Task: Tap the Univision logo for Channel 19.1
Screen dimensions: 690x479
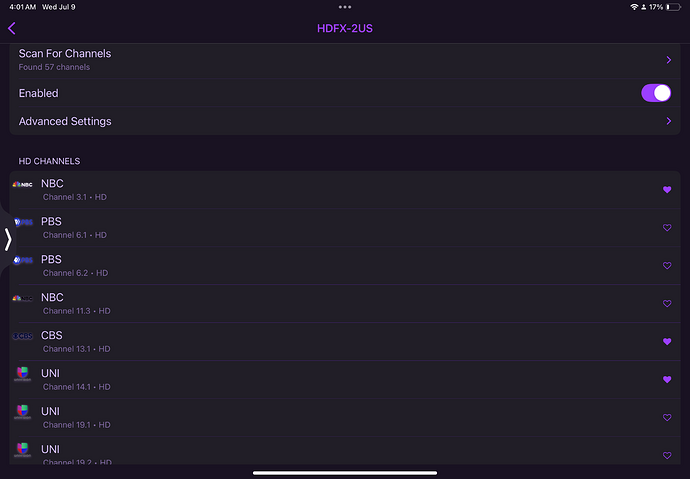Action: coord(22,412)
